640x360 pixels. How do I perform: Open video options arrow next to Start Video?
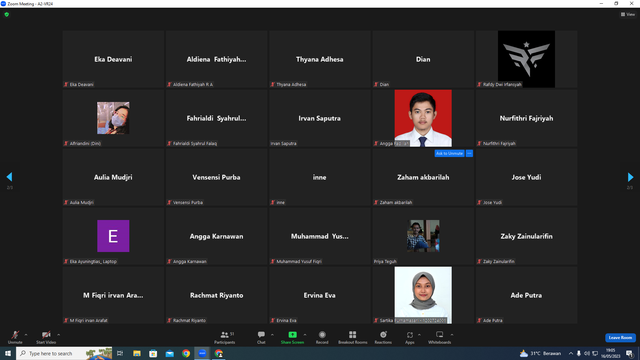(x=58, y=335)
